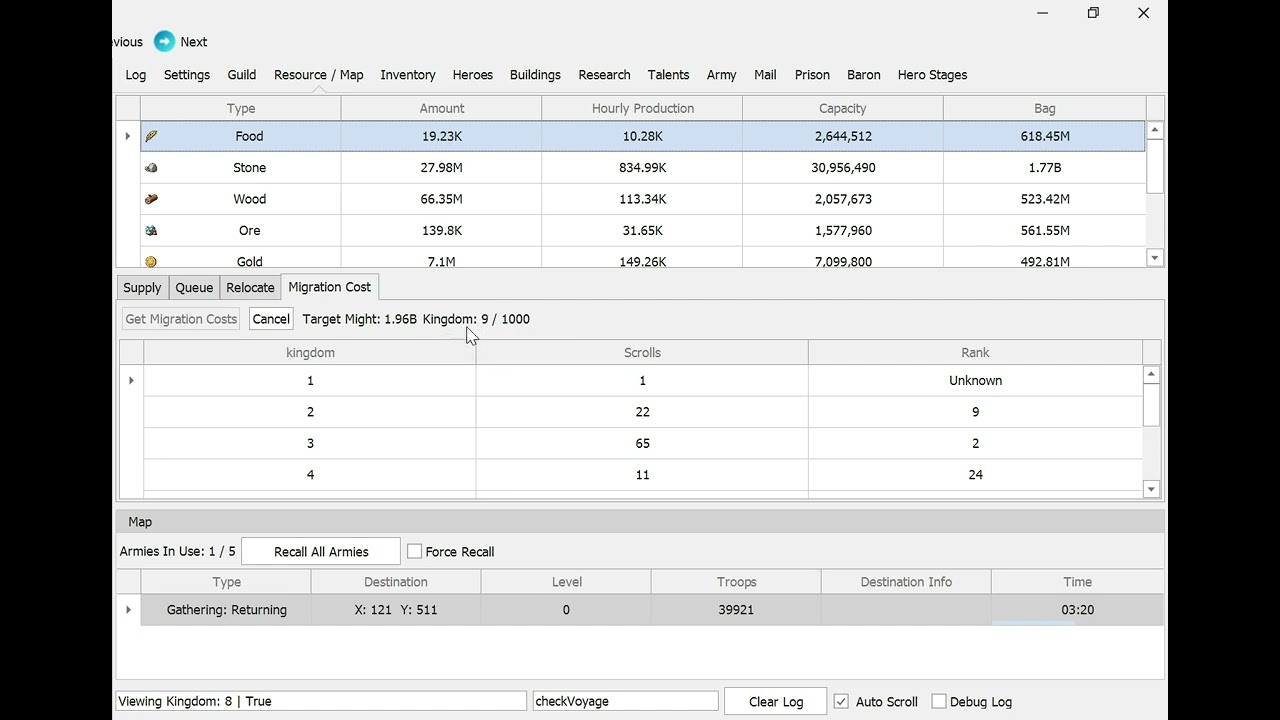Sort by Bag column header

coord(1045,108)
